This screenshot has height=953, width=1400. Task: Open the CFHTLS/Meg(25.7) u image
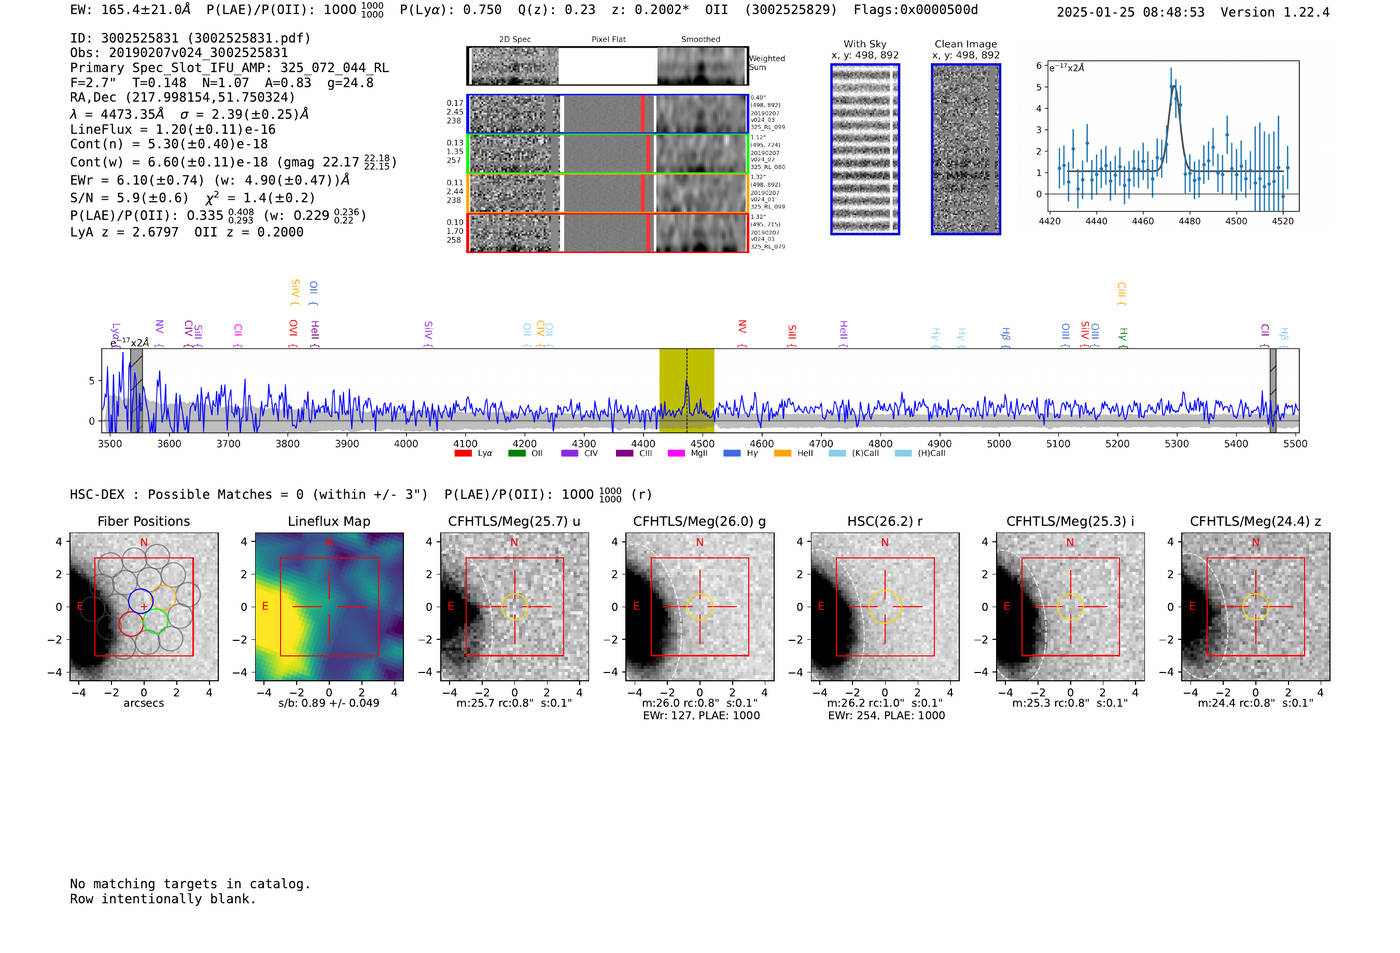pos(515,607)
